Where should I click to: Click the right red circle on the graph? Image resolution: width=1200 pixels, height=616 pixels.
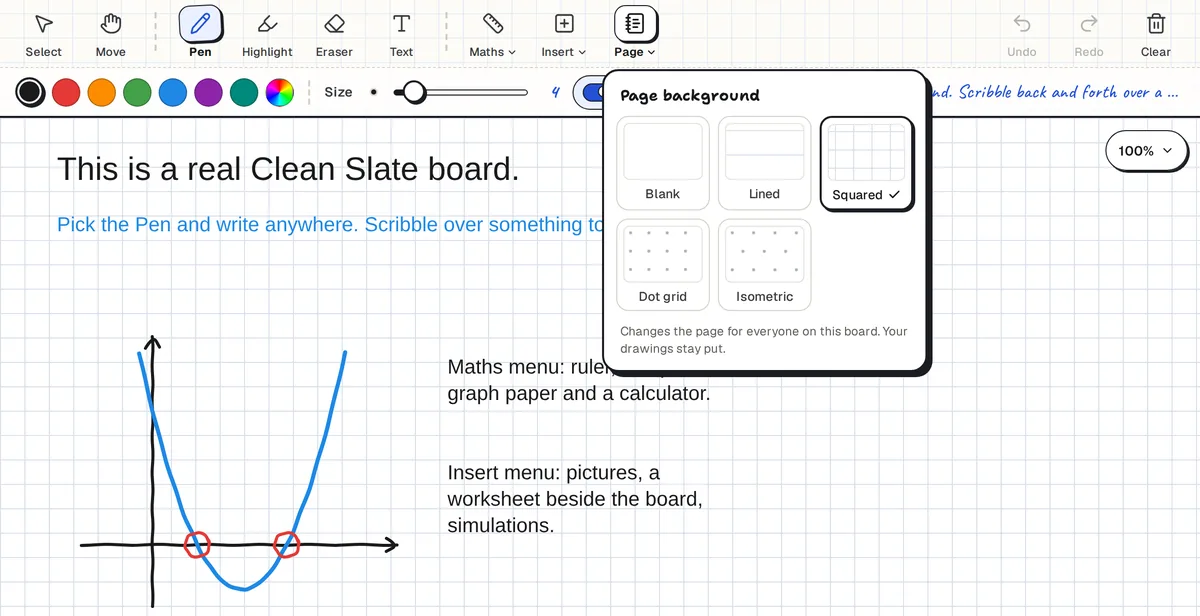coord(287,544)
